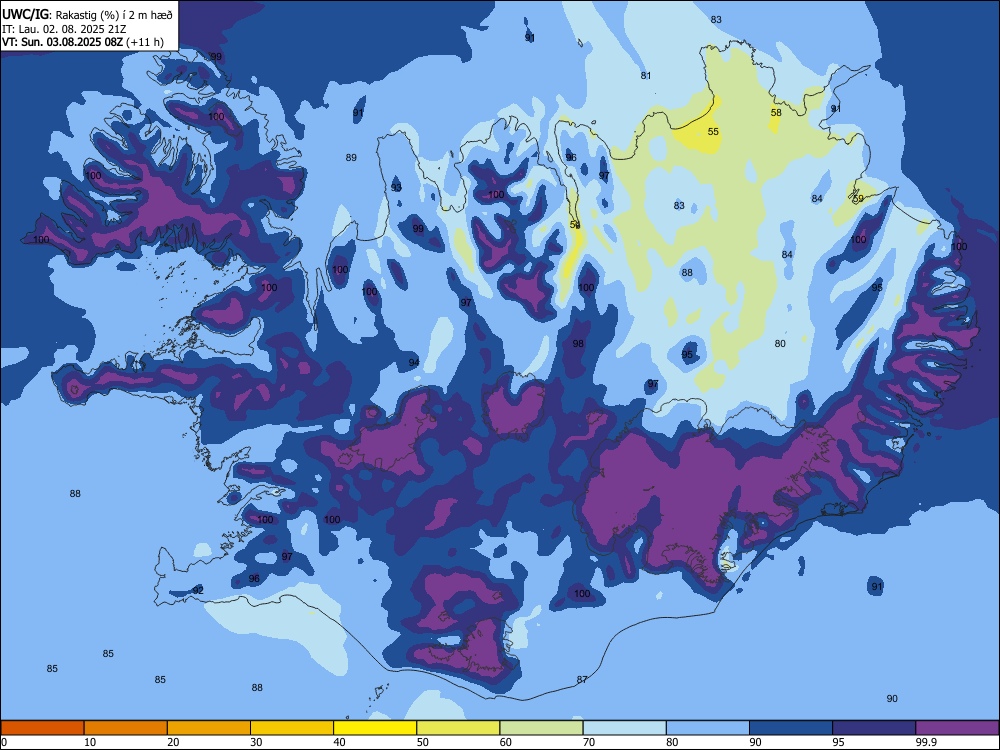Select the bright yellow 40–50 legend swatch

[x=375, y=728]
